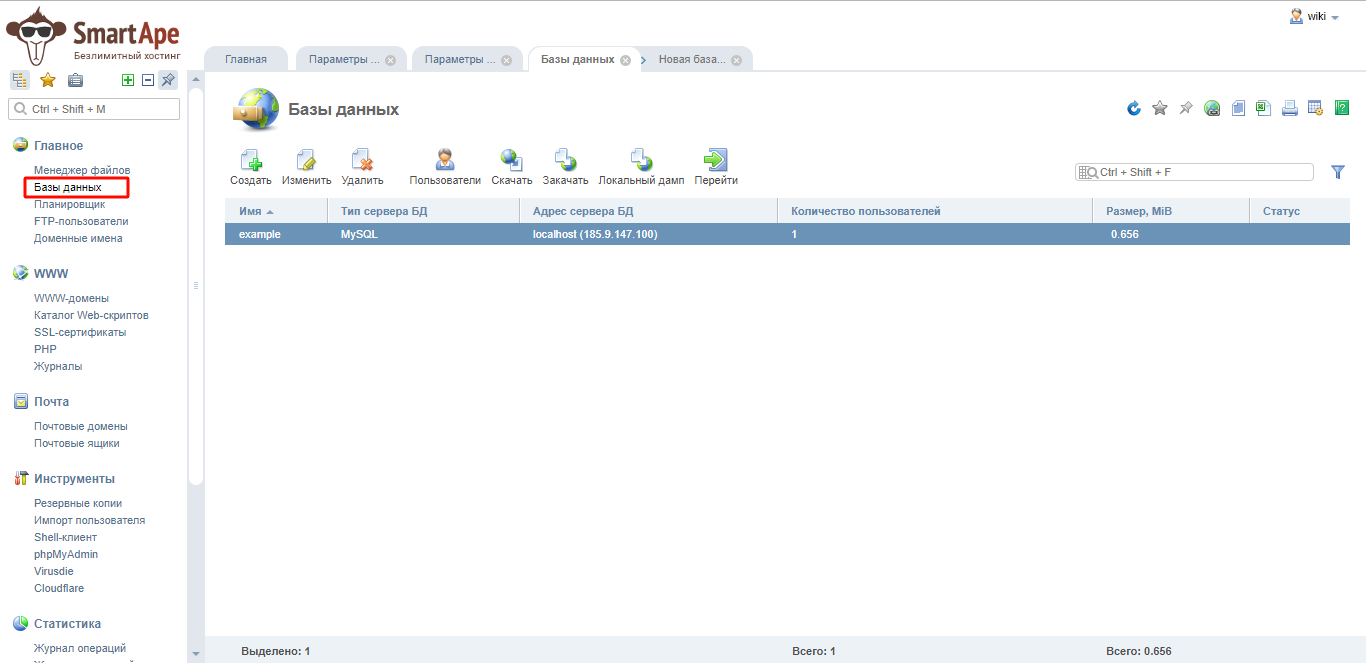
Task: Expand all menu sections with green plus
Action: [128, 80]
